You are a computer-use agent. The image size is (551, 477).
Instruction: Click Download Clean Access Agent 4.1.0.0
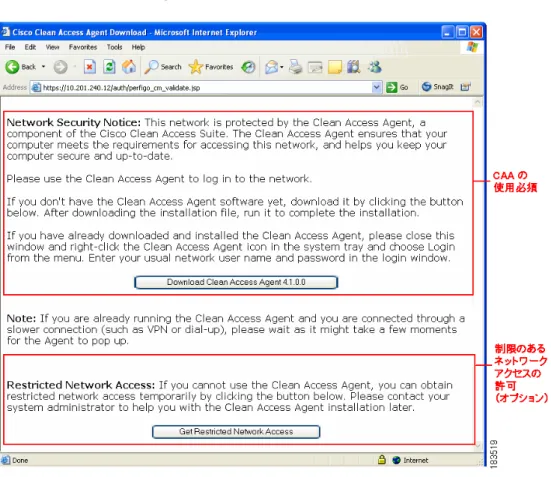[236, 282]
